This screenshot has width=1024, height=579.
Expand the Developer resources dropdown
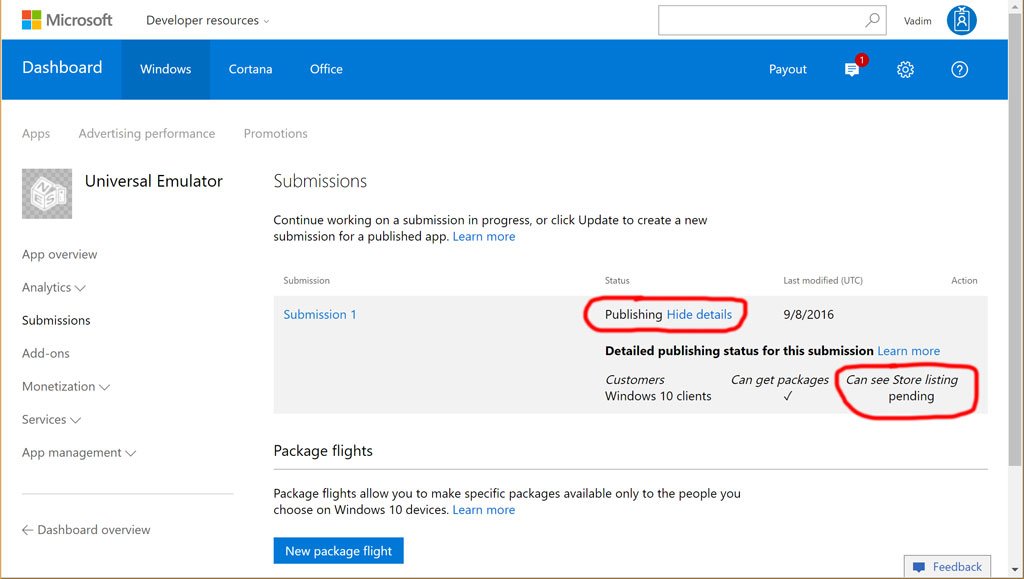pos(208,20)
